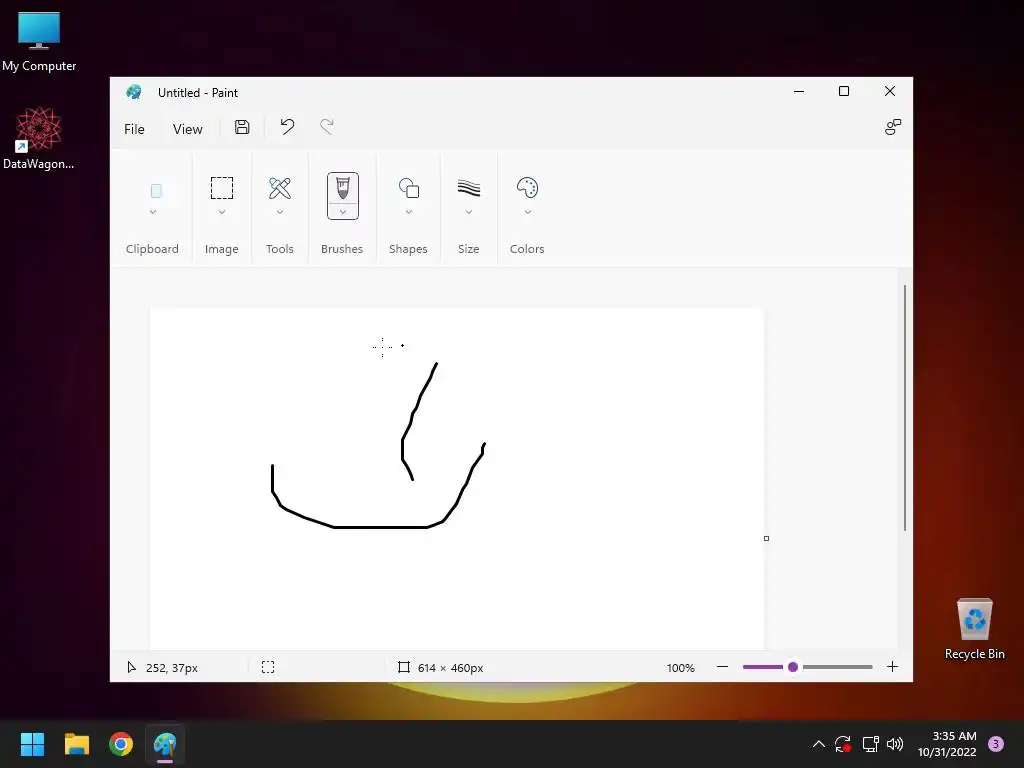Click the Size label
This screenshot has height=768, width=1024.
tap(468, 249)
